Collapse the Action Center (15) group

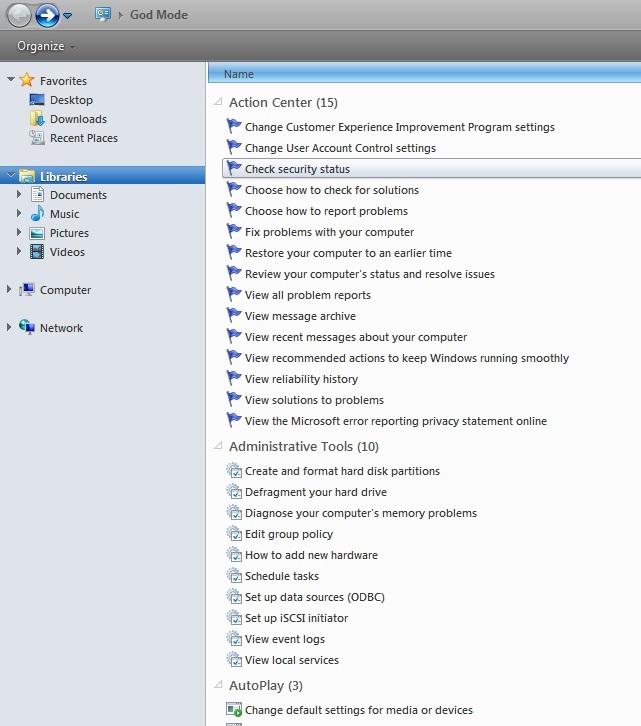pos(218,102)
